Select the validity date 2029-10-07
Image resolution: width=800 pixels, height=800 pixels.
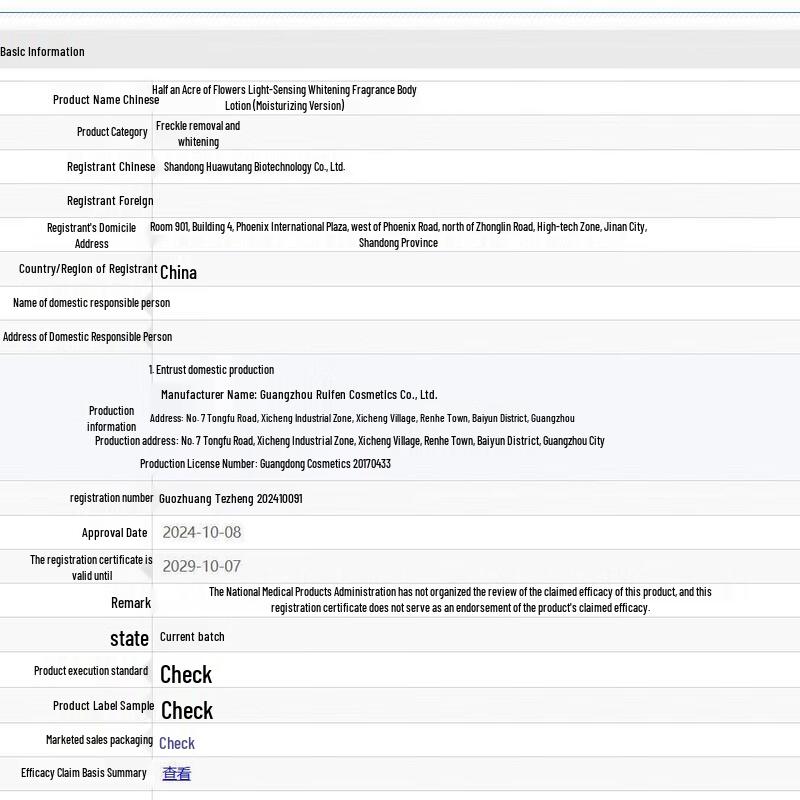tap(202, 566)
